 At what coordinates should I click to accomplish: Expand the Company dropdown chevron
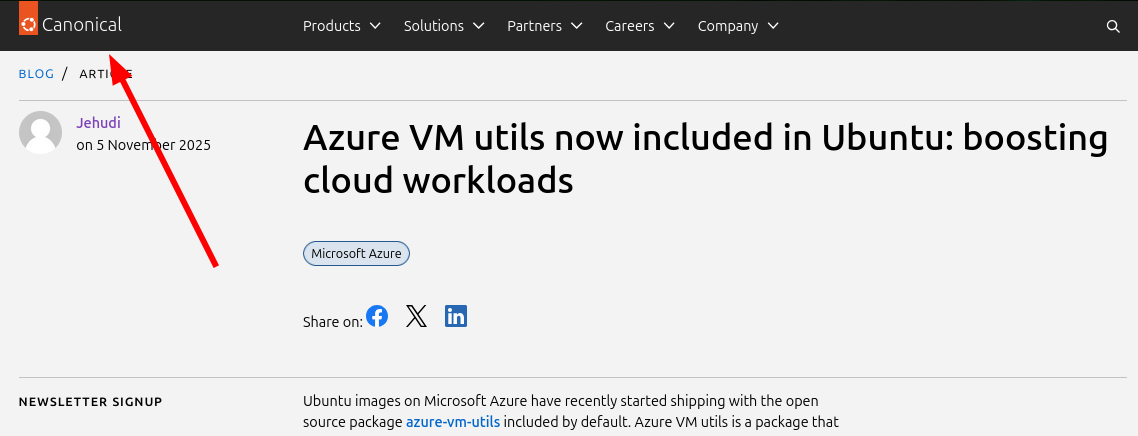pos(773,26)
